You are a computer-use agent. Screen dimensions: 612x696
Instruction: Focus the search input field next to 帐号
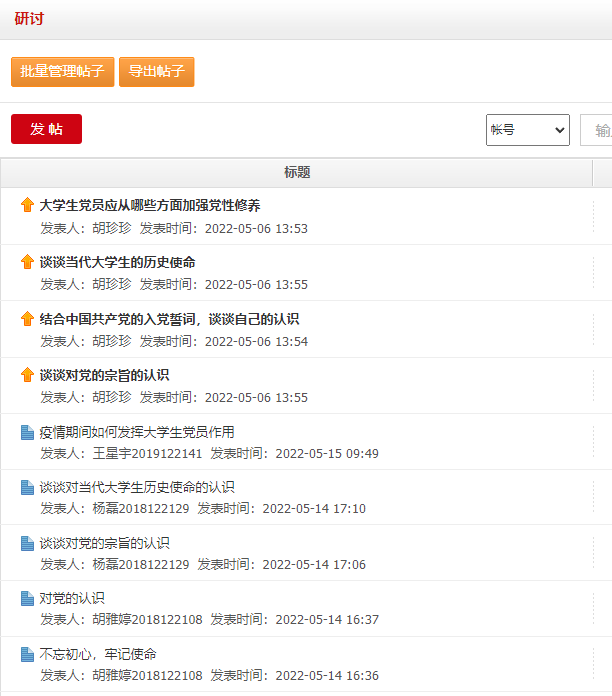598,130
